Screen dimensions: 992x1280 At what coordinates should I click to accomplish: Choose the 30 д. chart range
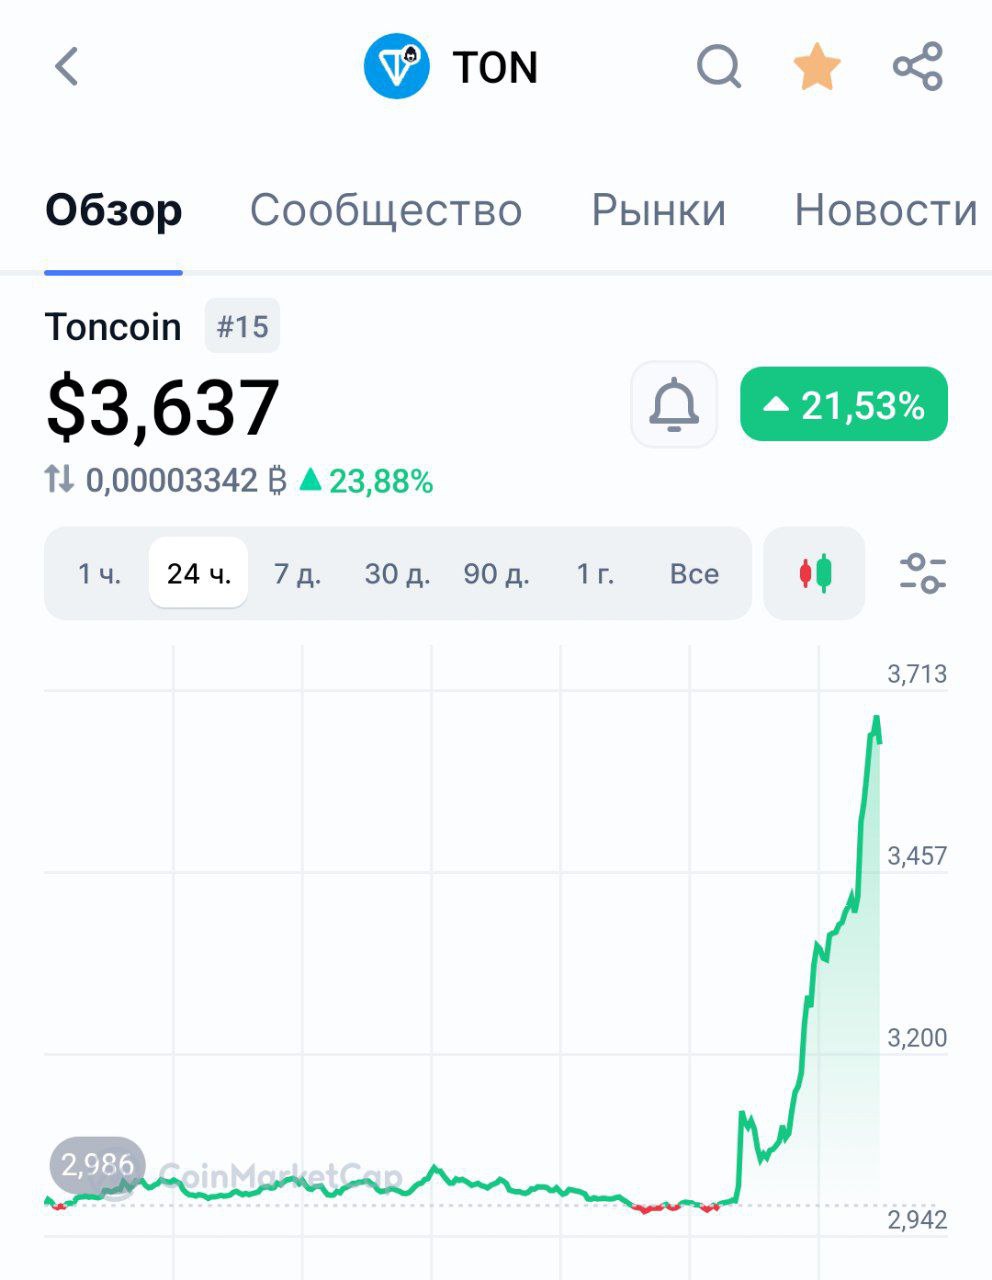397,574
